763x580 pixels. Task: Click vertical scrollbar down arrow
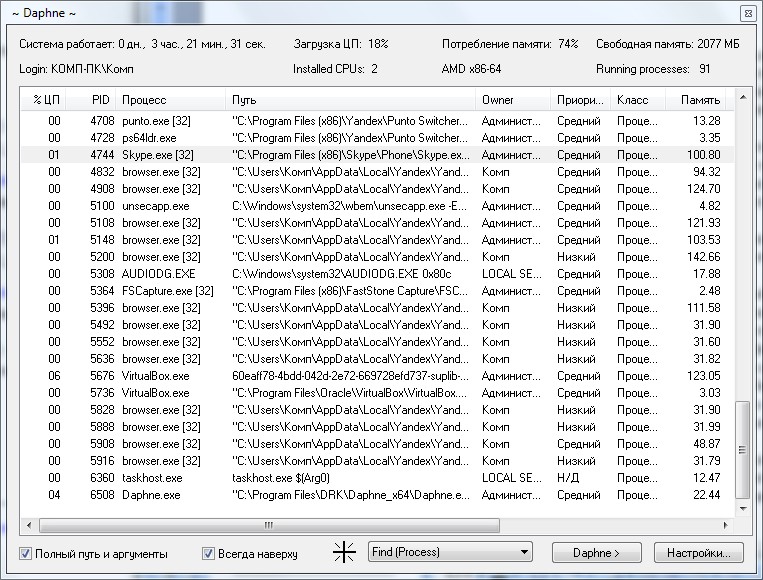point(743,509)
